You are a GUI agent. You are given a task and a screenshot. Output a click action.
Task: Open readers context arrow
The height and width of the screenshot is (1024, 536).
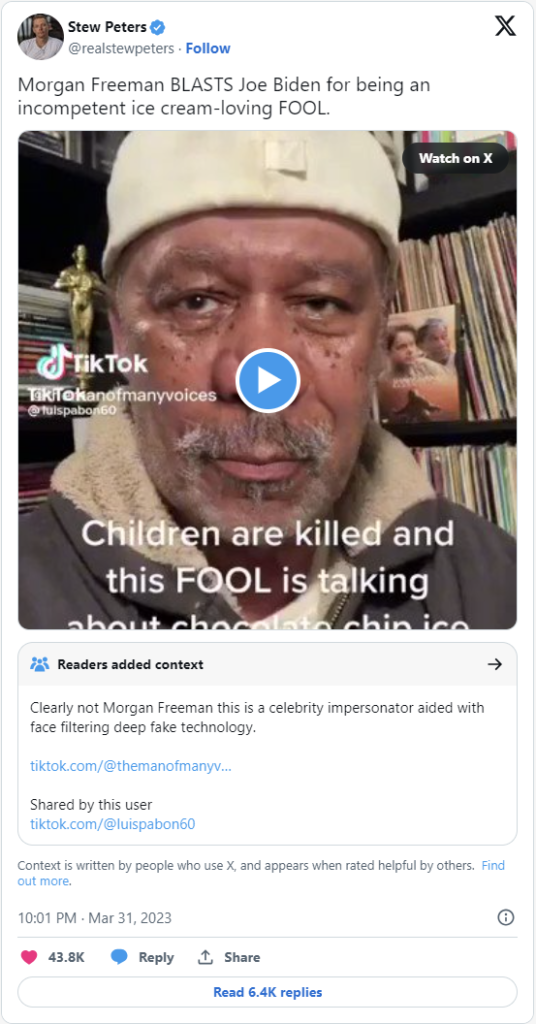[x=495, y=664]
